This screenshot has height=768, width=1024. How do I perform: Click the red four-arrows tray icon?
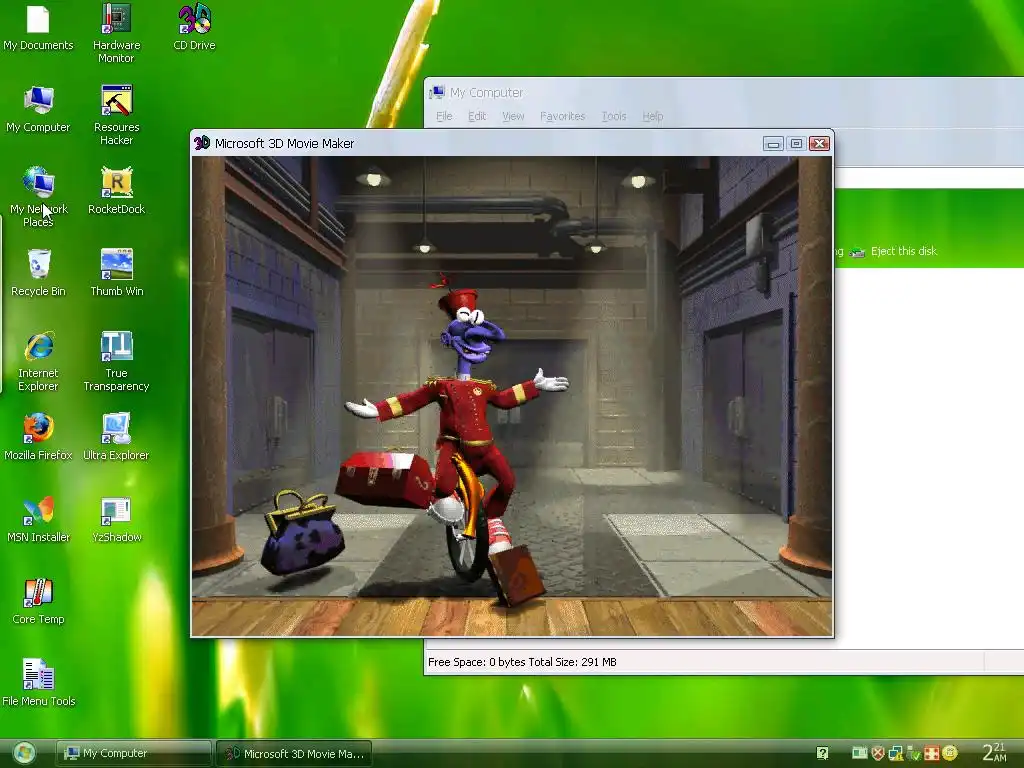[x=932, y=754]
